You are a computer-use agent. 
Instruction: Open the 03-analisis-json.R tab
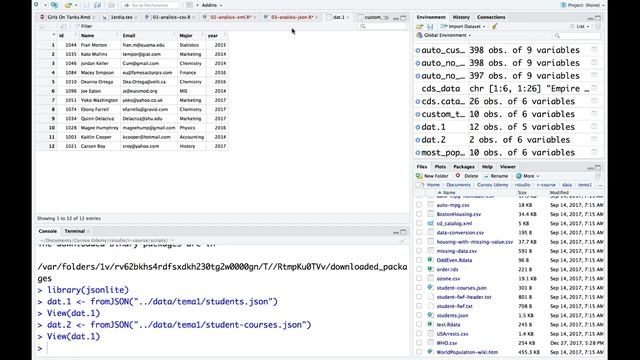292,17
